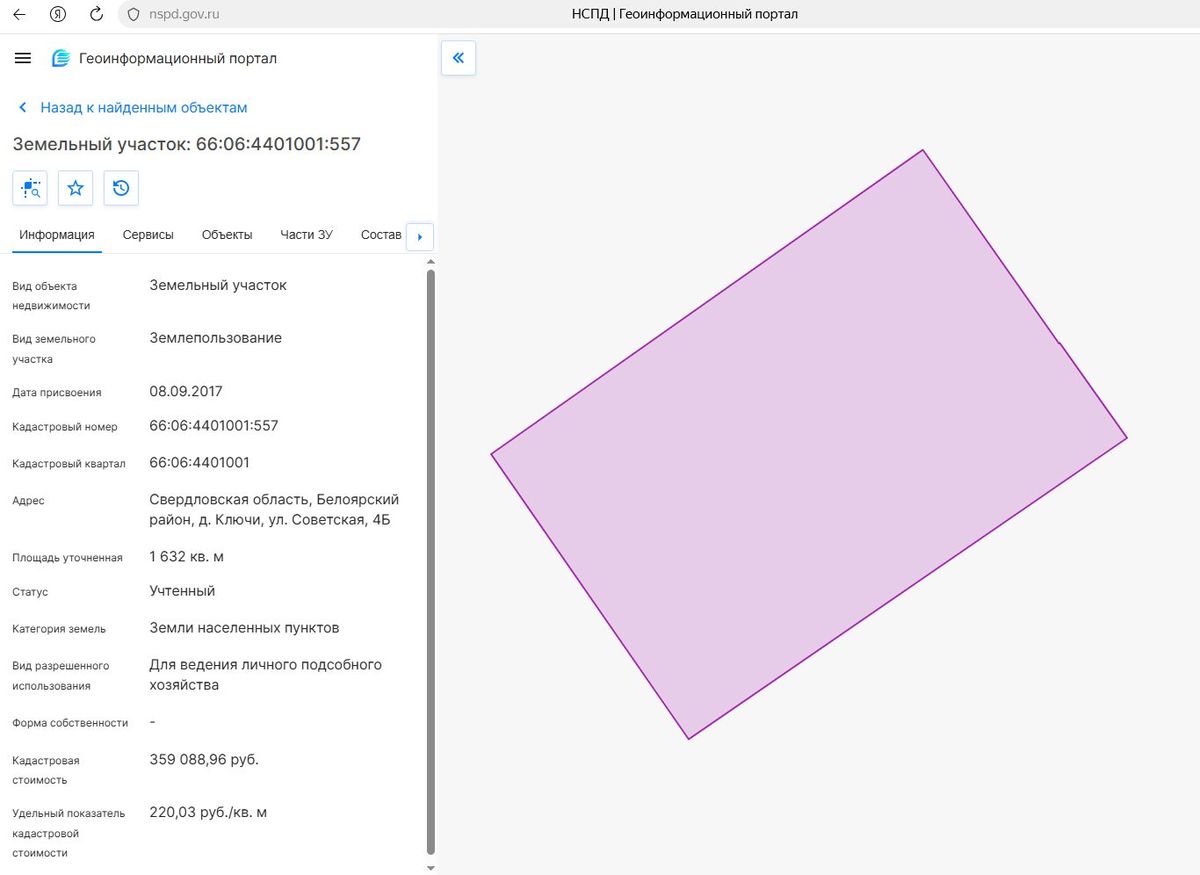The image size is (1200, 875).
Task: Click the status value Учтенный
Action: point(182,591)
